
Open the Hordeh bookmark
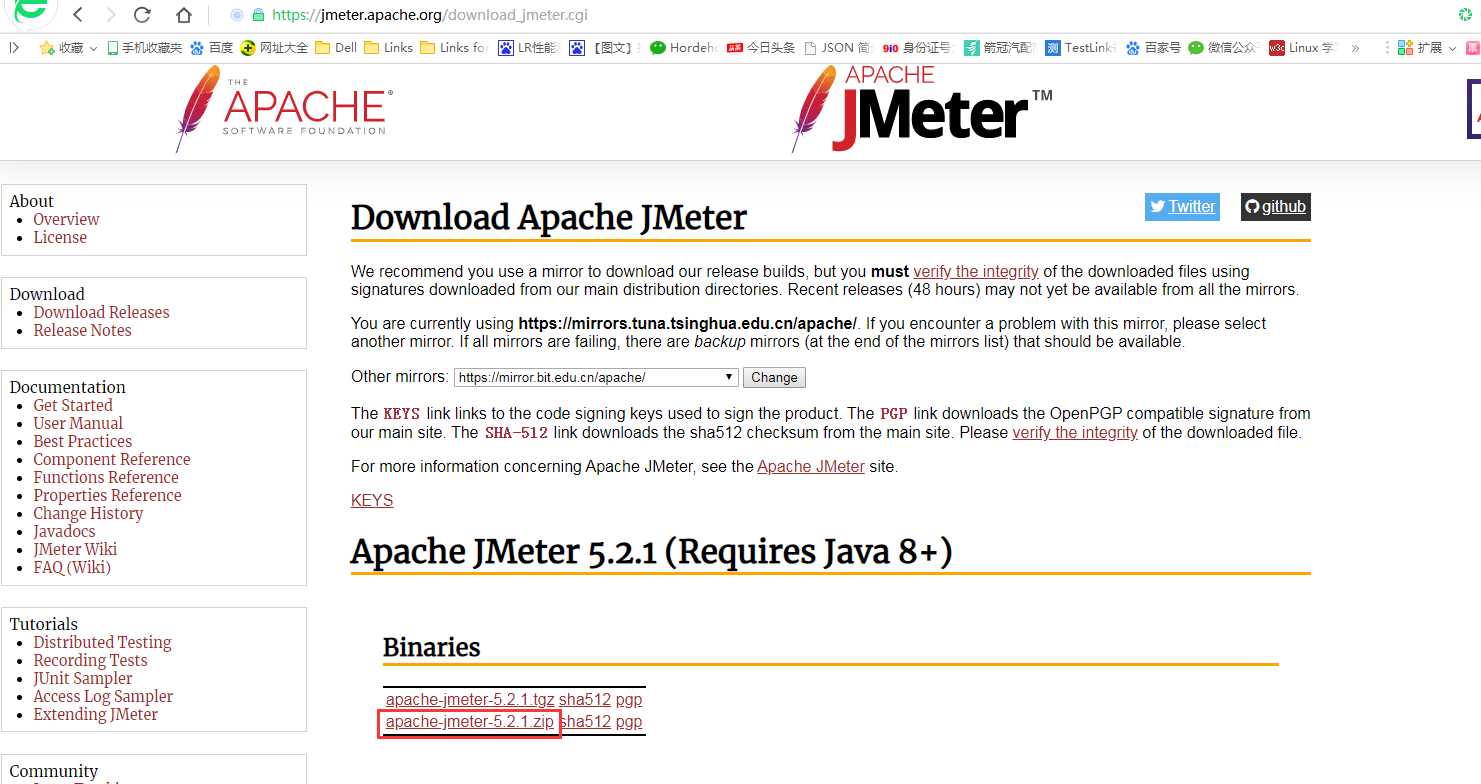coord(684,47)
